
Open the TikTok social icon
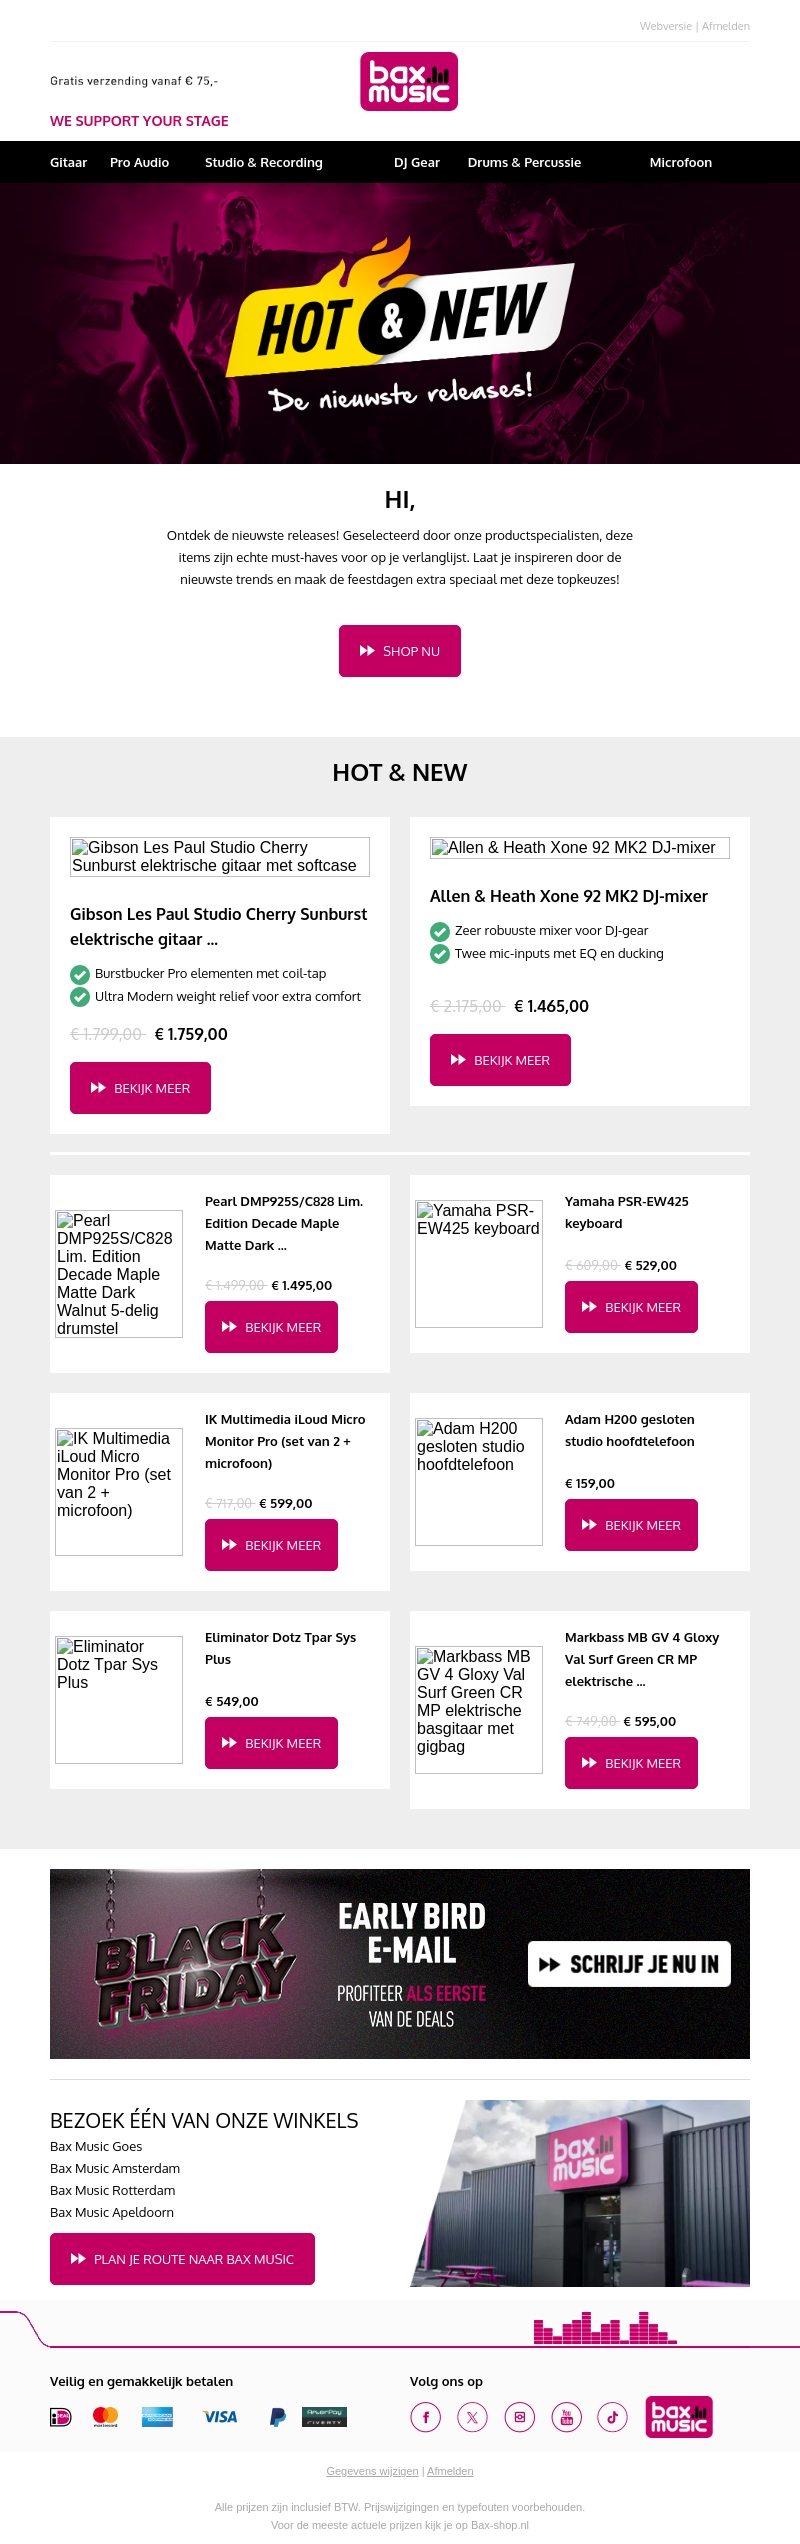[x=612, y=2417]
